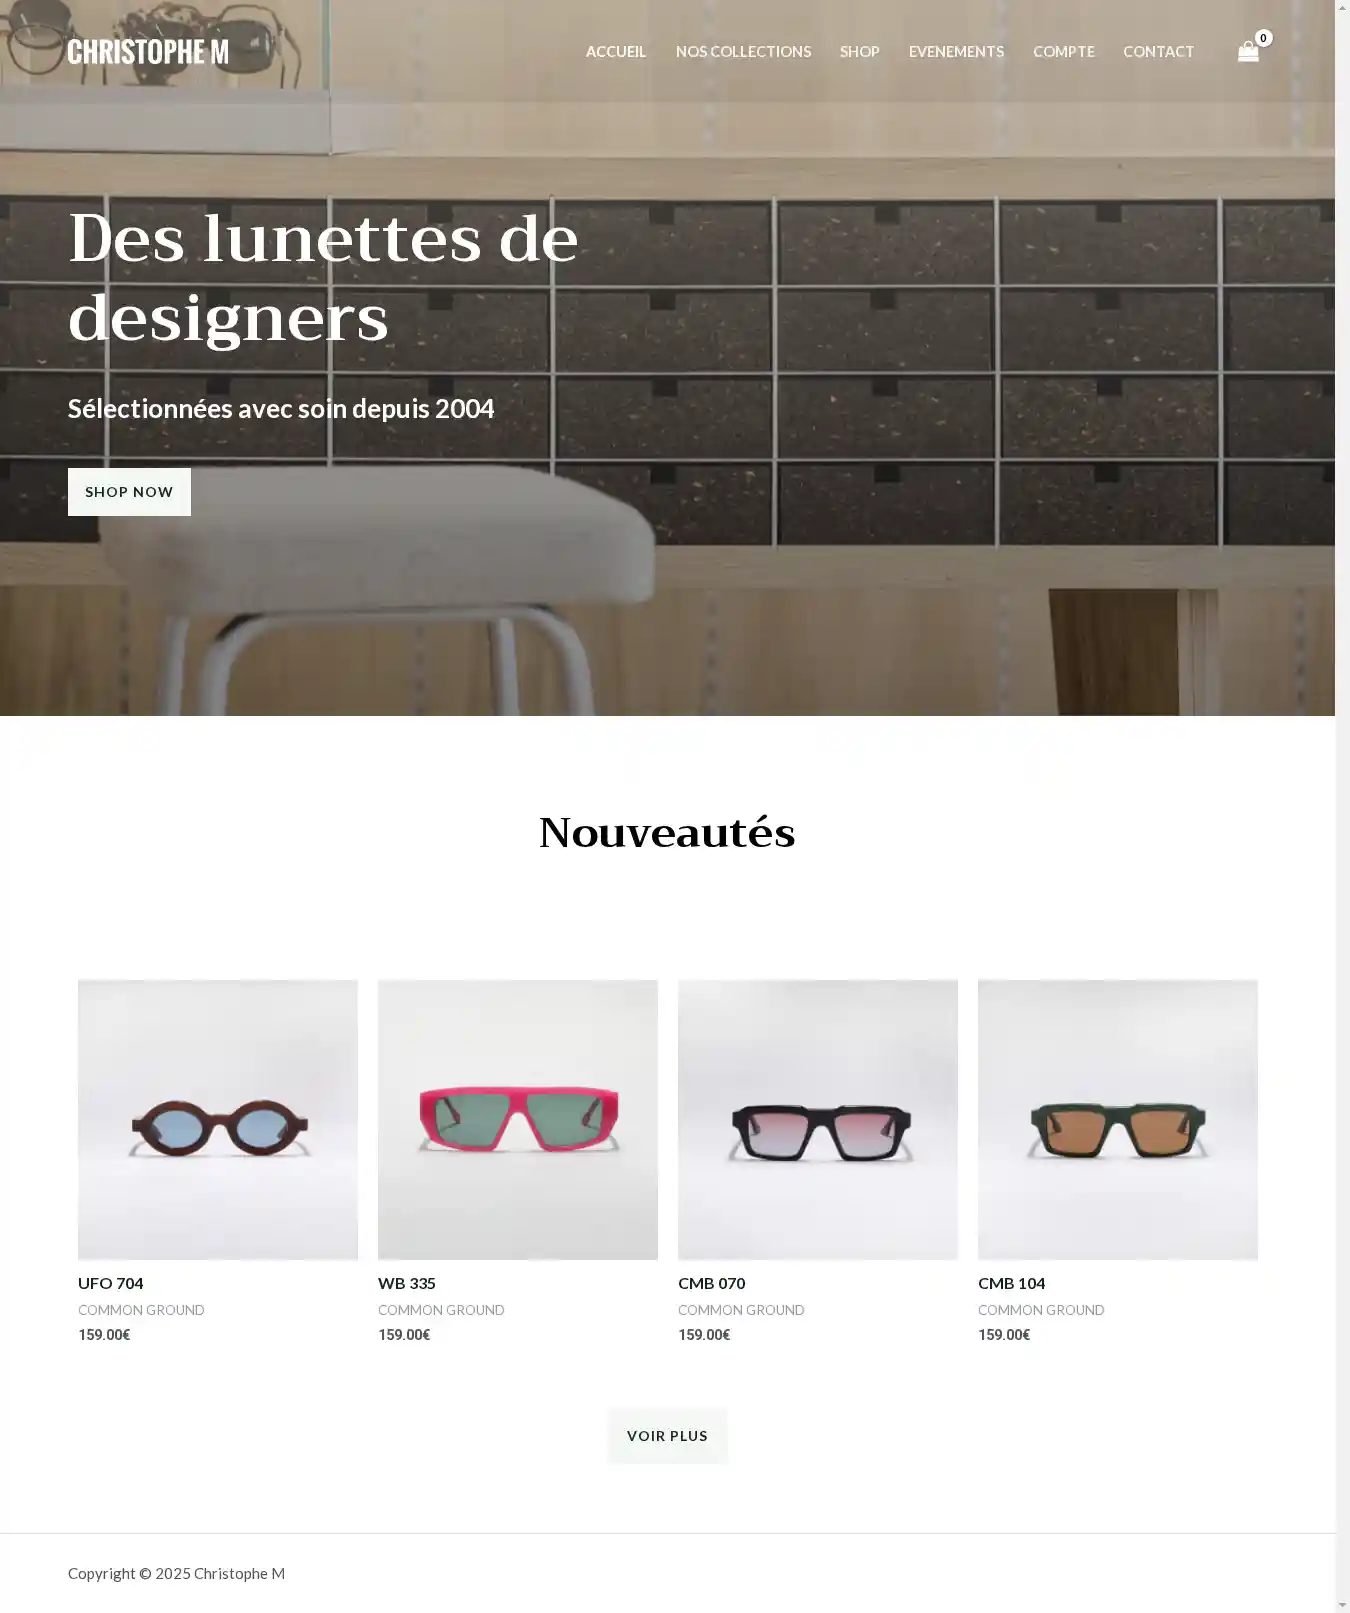1350x1613 pixels.
Task: Open the UFO 704 sunglasses thumbnail
Action: 218,1120
